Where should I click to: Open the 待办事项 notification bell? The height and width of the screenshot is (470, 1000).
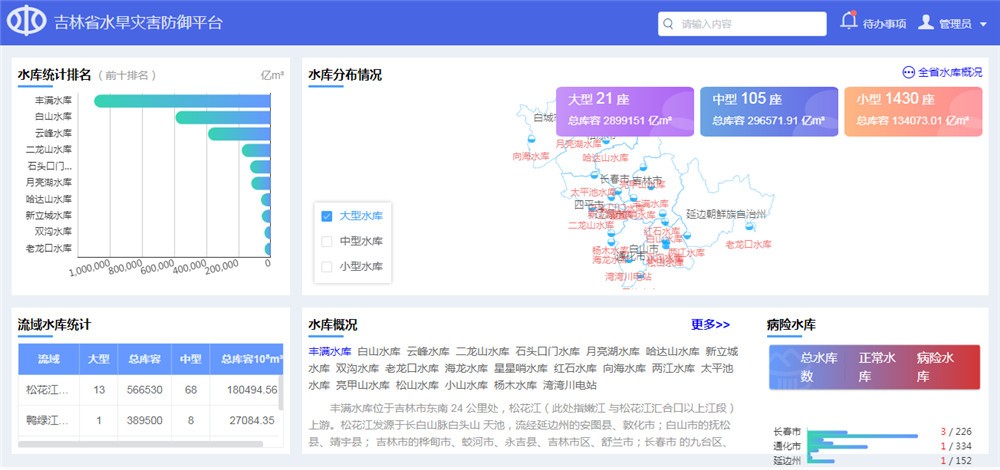[x=849, y=21]
